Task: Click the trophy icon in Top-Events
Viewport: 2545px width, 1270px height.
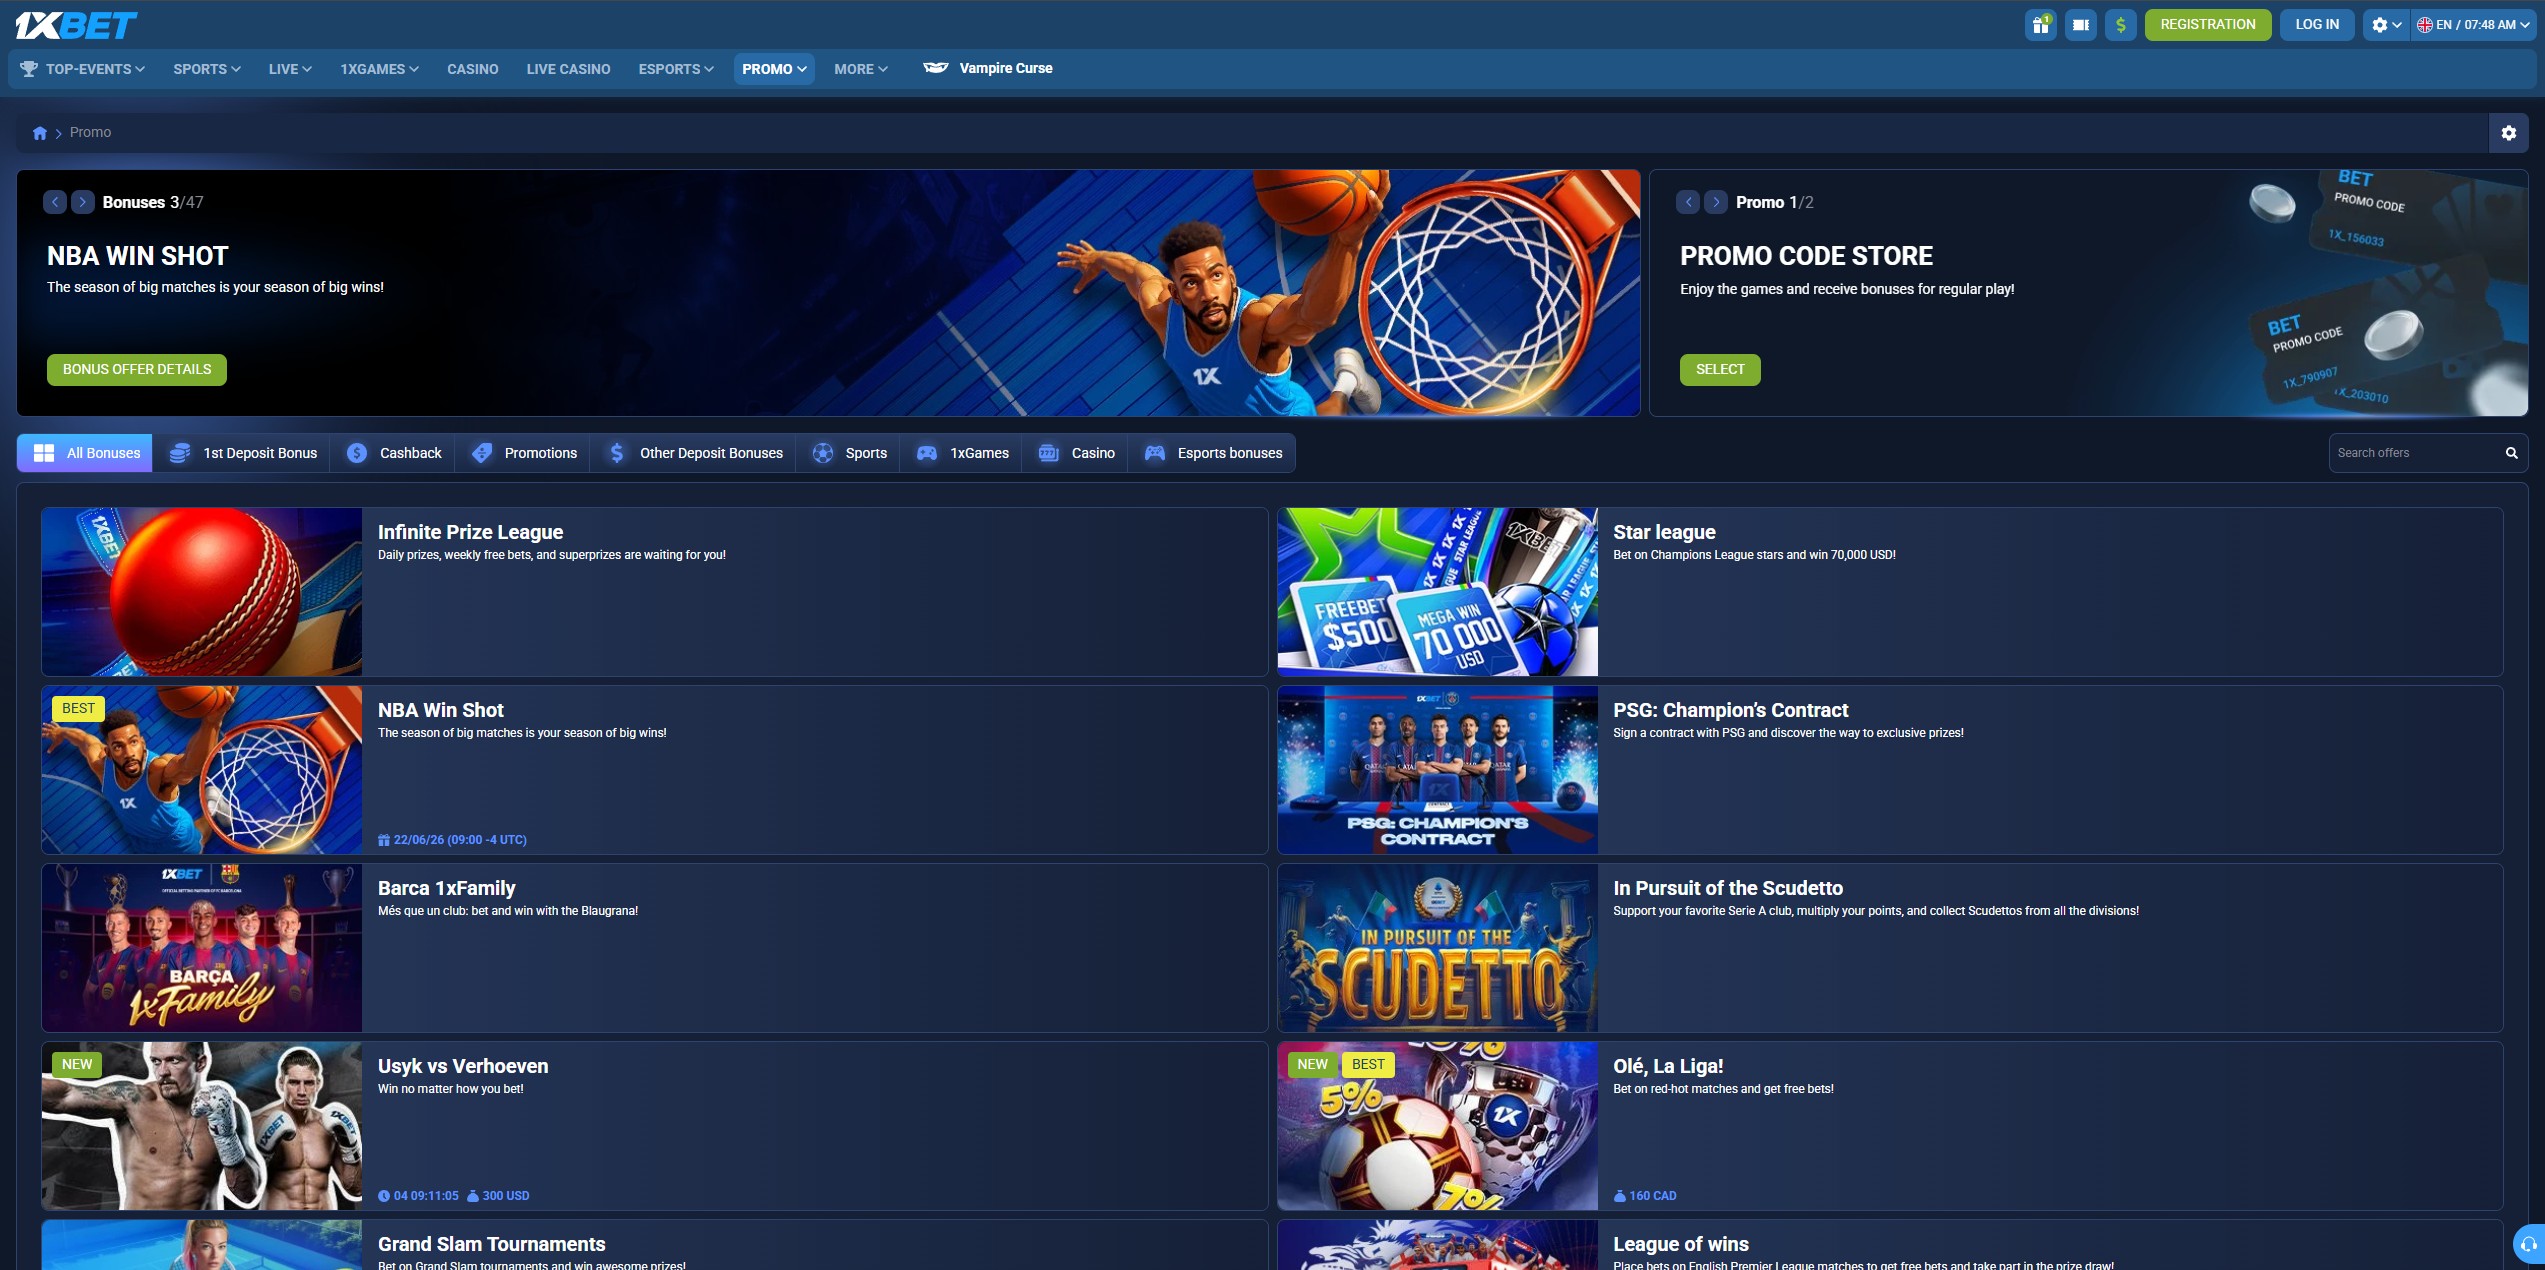Action: click(x=29, y=69)
